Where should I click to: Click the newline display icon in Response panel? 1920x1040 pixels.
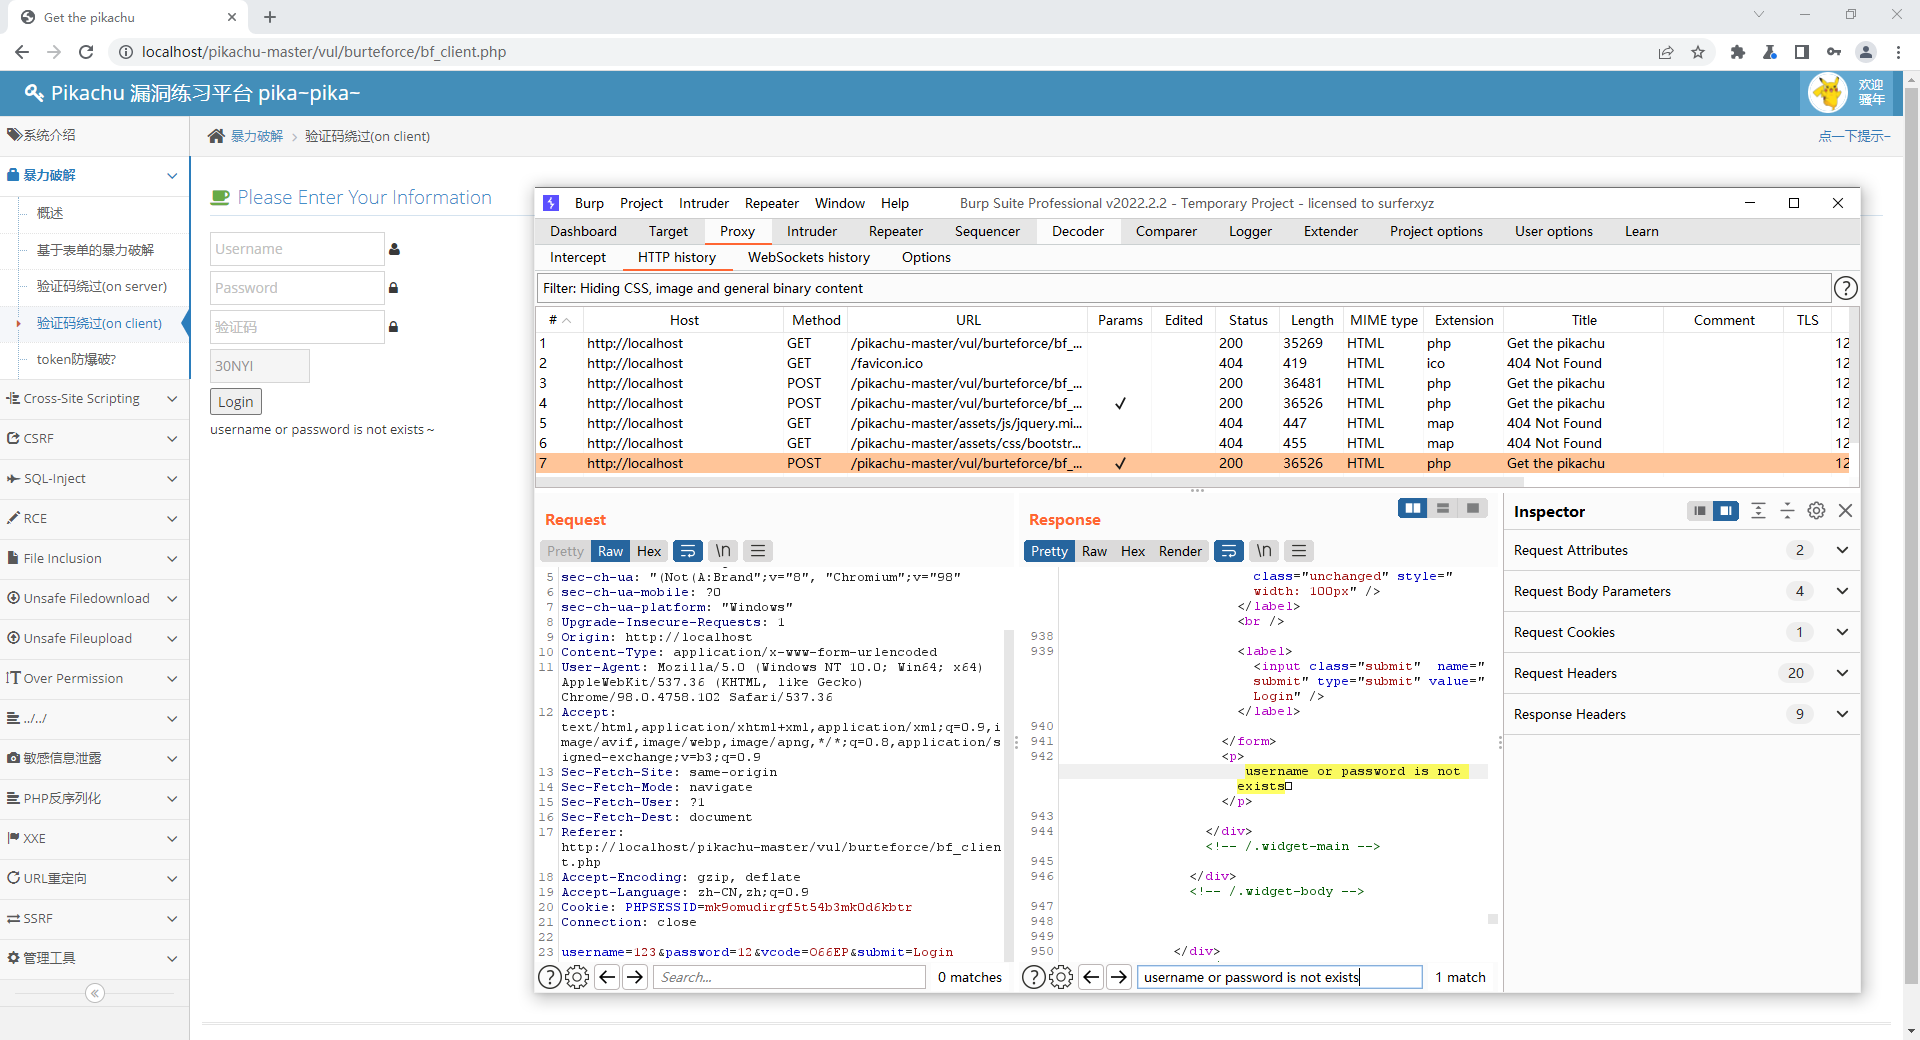pyautogui.click(x=1264, y=551)
